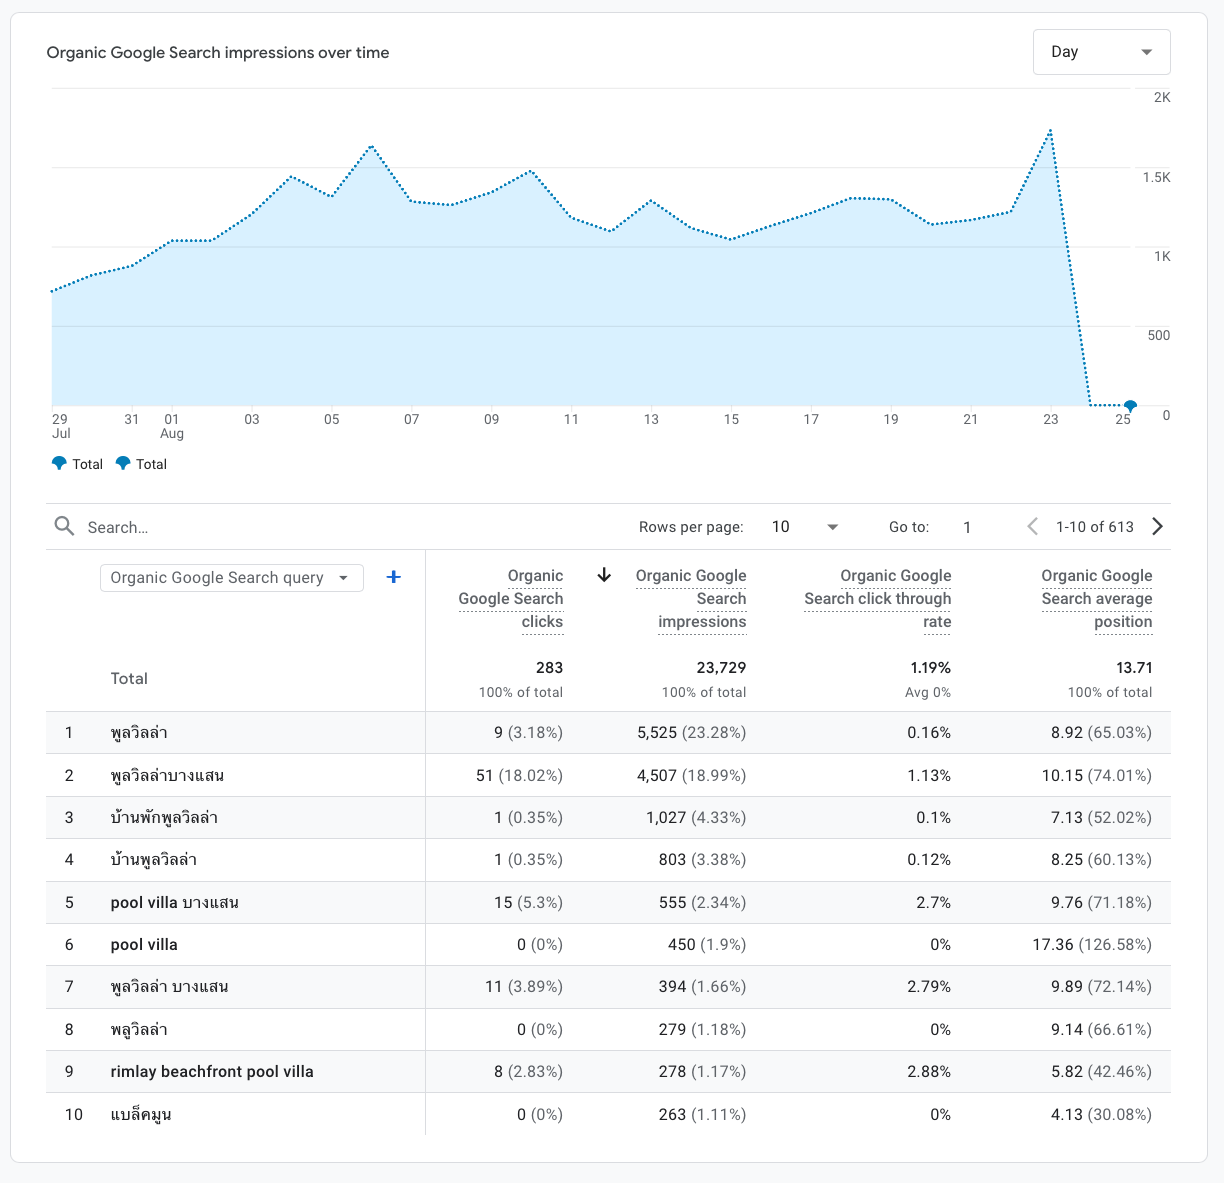Click the highlighted data point near Aug 25
The height and width of the screenshot is (1183, 1224).
point(1130,406)
